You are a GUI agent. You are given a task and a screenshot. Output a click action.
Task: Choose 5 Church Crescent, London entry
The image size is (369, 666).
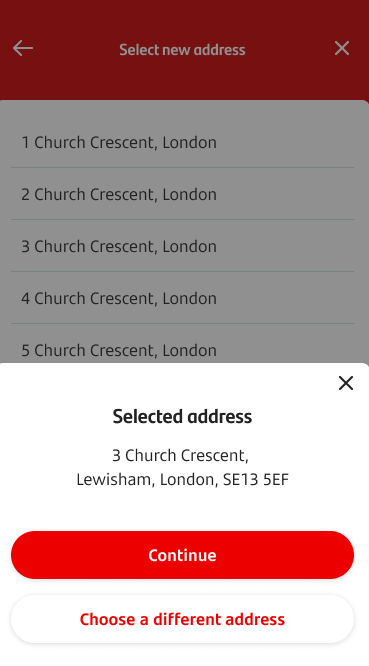click(x=182, y=344)
